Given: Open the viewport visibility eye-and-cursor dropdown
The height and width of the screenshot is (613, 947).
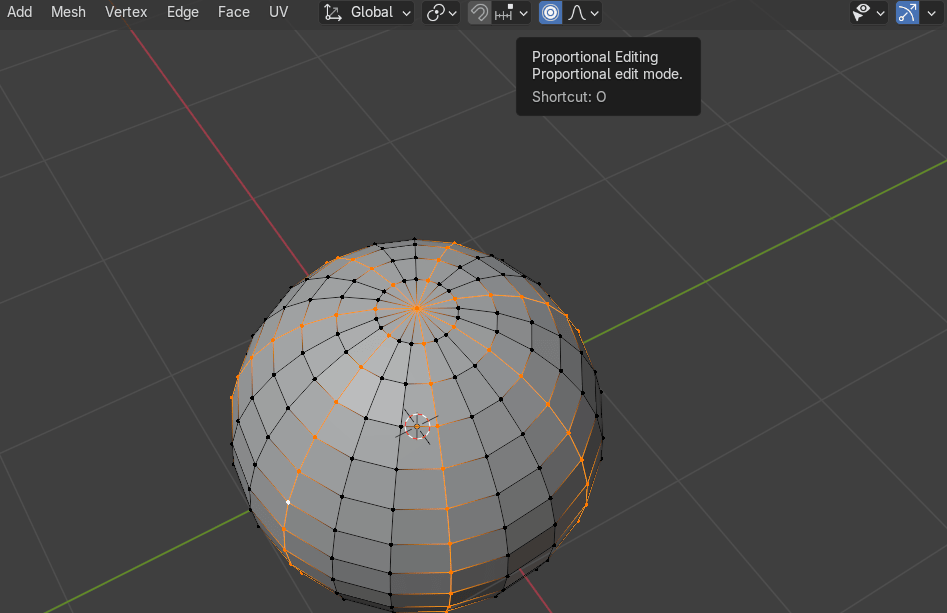Looking at the screenshot, I should pyautogui.click(x=867, y=13).
